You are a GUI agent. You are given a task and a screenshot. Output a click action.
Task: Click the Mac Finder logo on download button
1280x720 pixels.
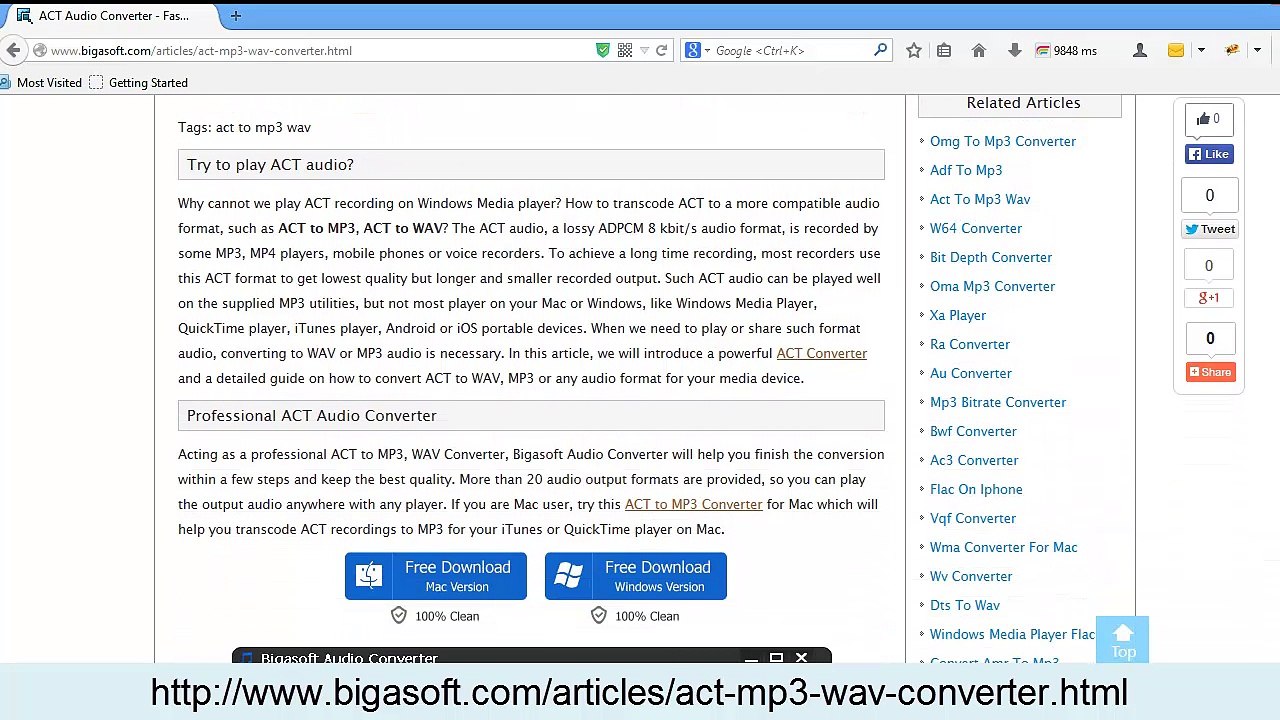click(x=369, y=576)
